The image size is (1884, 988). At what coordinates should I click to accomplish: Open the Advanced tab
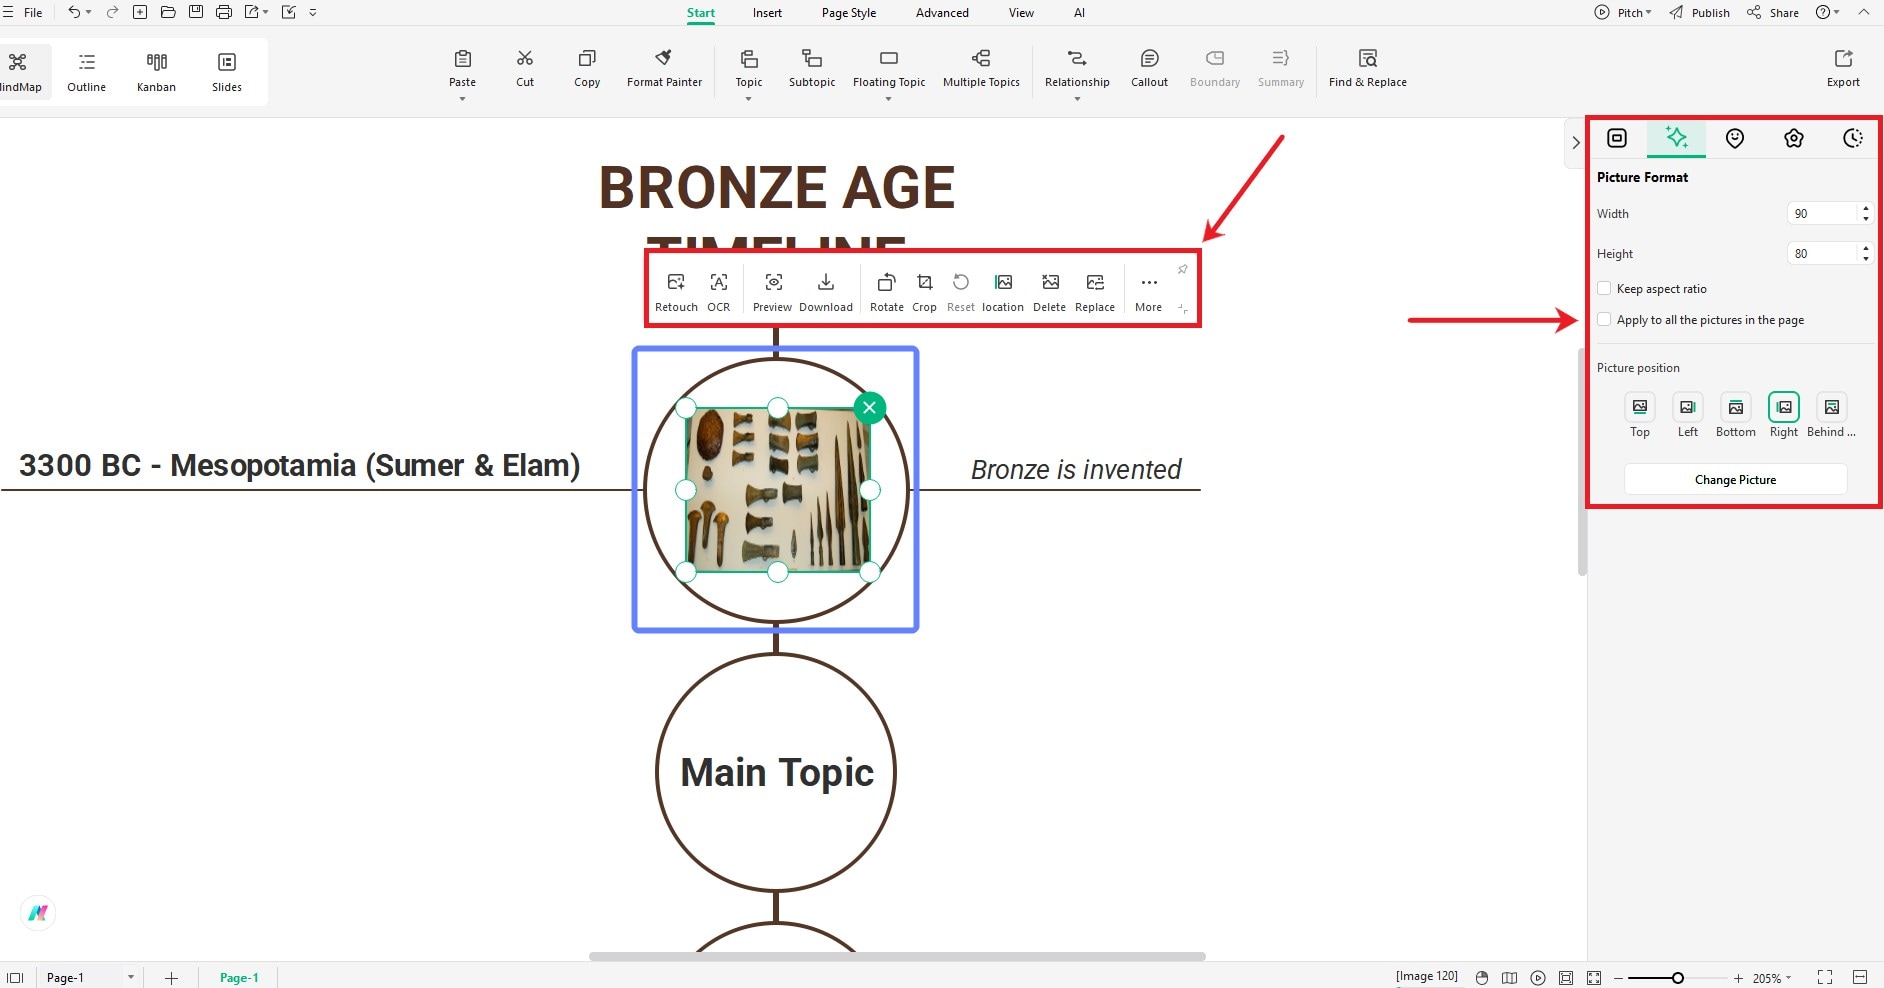[942, 13]
